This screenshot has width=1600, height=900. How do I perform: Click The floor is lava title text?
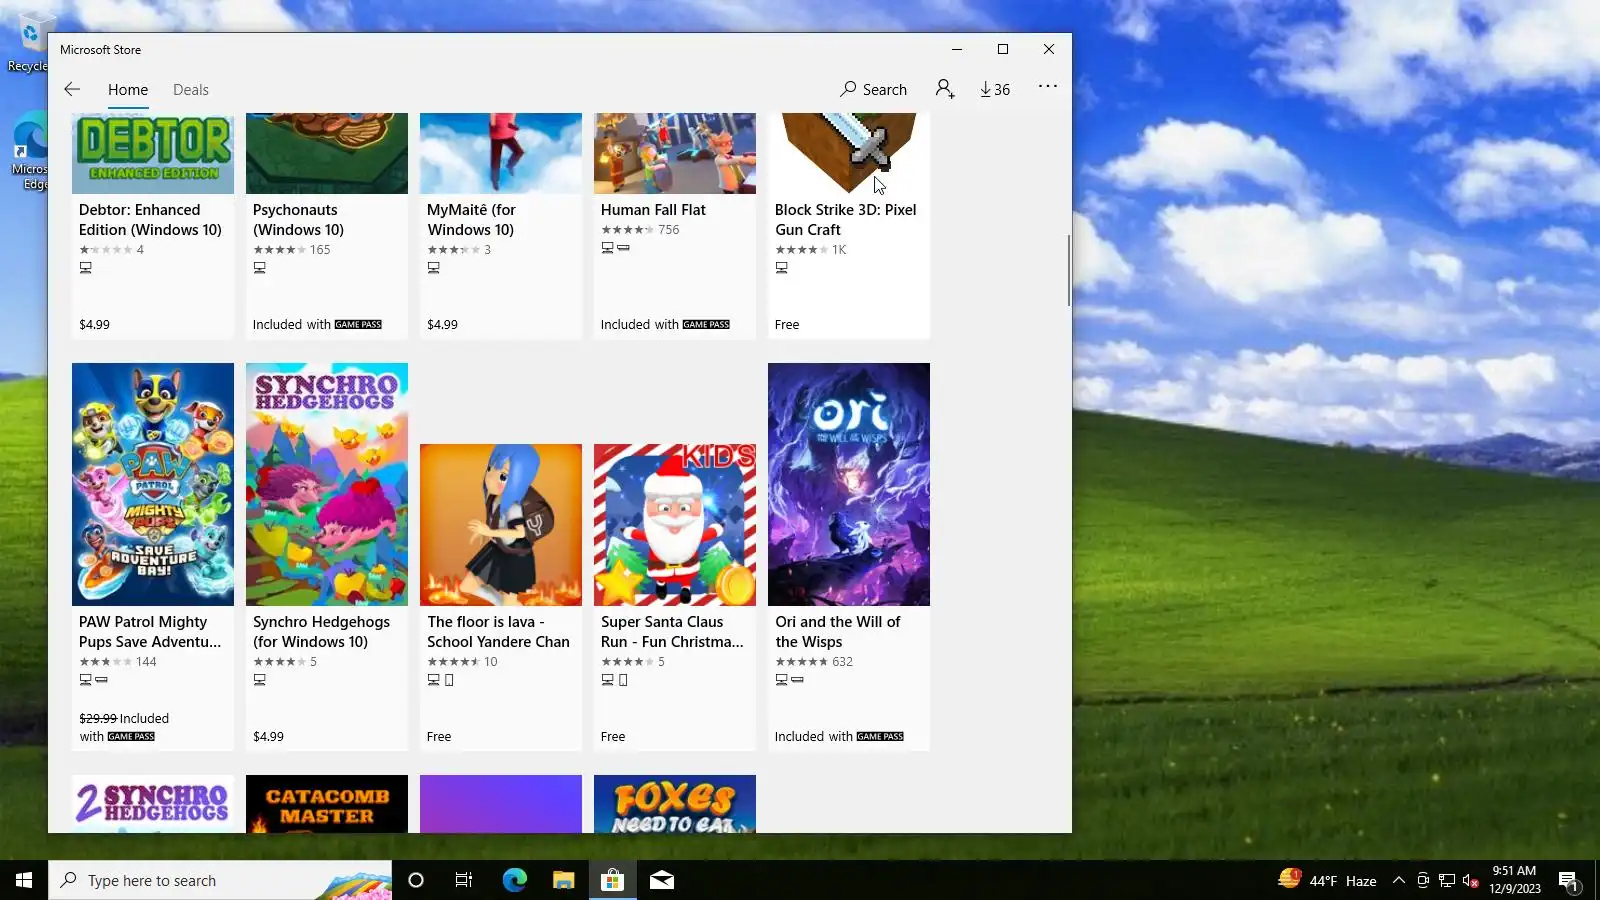point(498,632)
